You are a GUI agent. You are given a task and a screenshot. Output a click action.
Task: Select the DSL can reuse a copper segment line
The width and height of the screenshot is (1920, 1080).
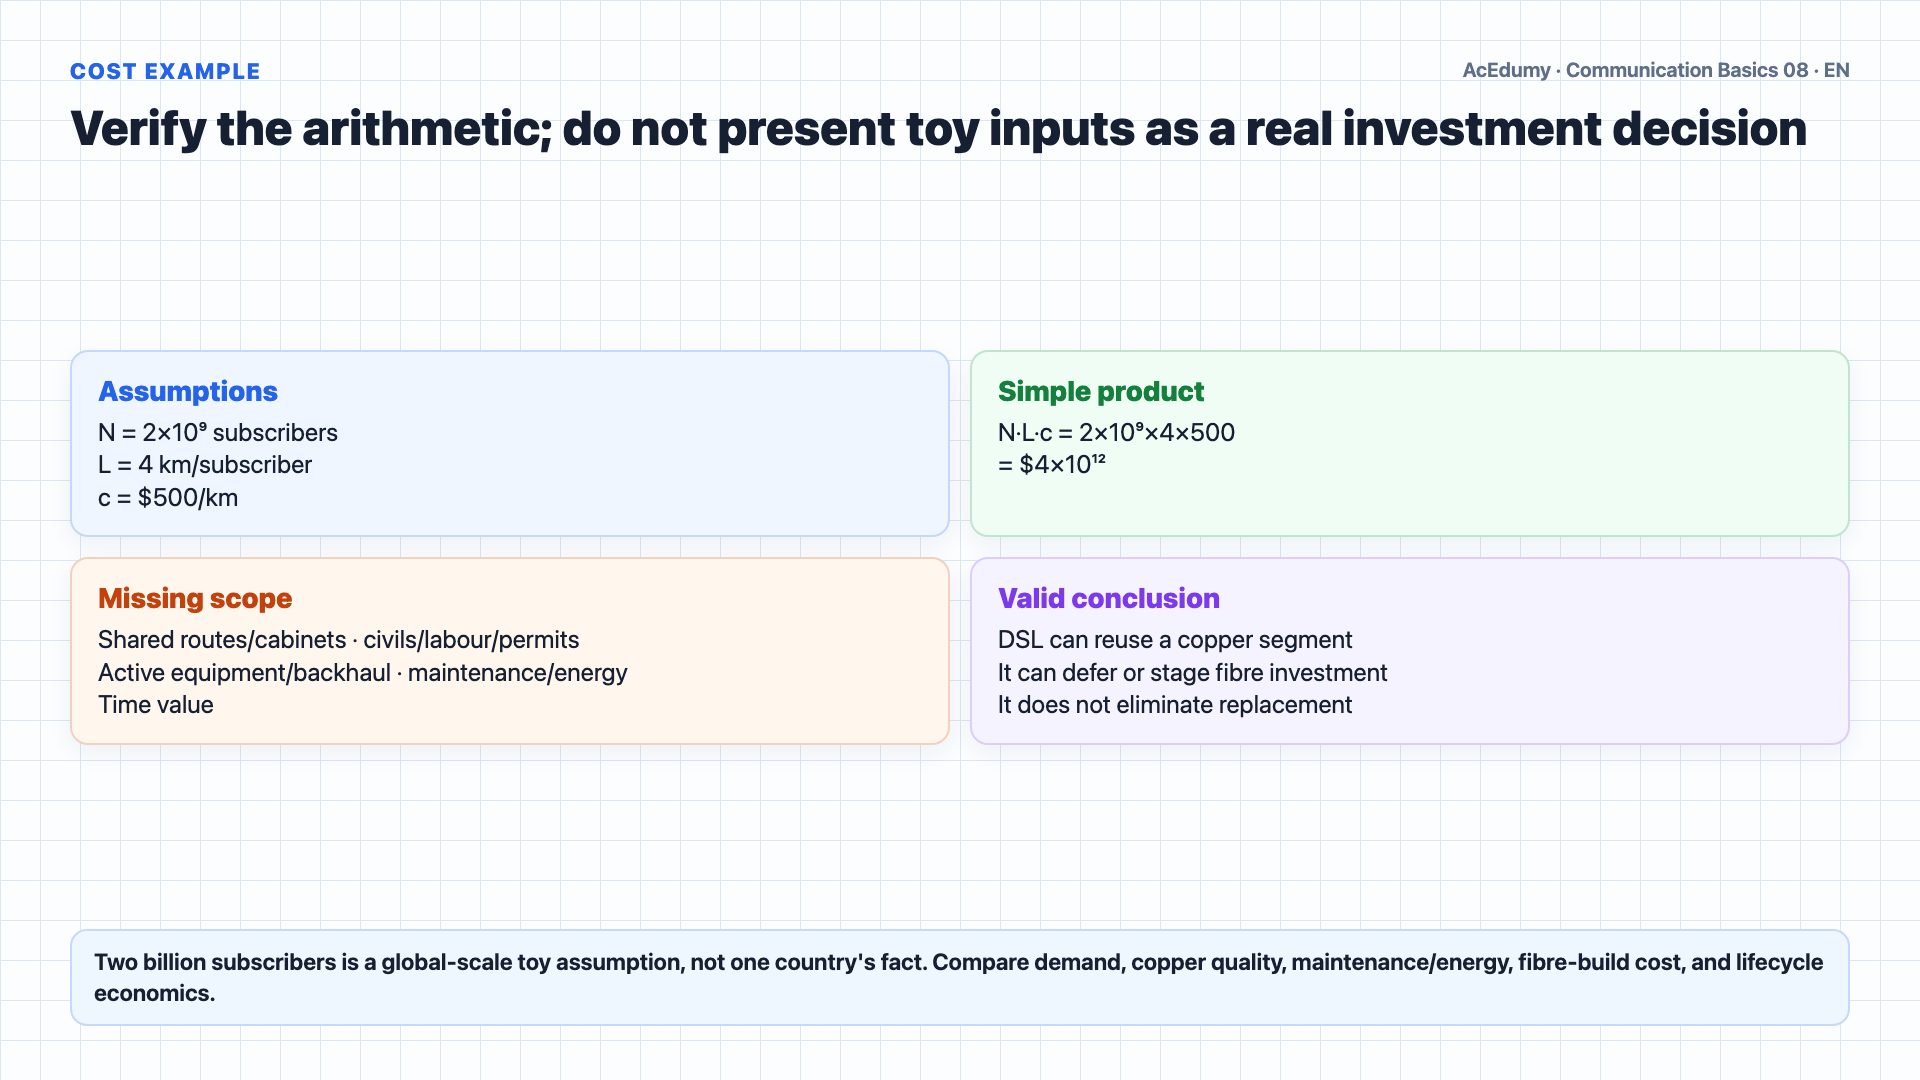click(x=1175, y=640)
